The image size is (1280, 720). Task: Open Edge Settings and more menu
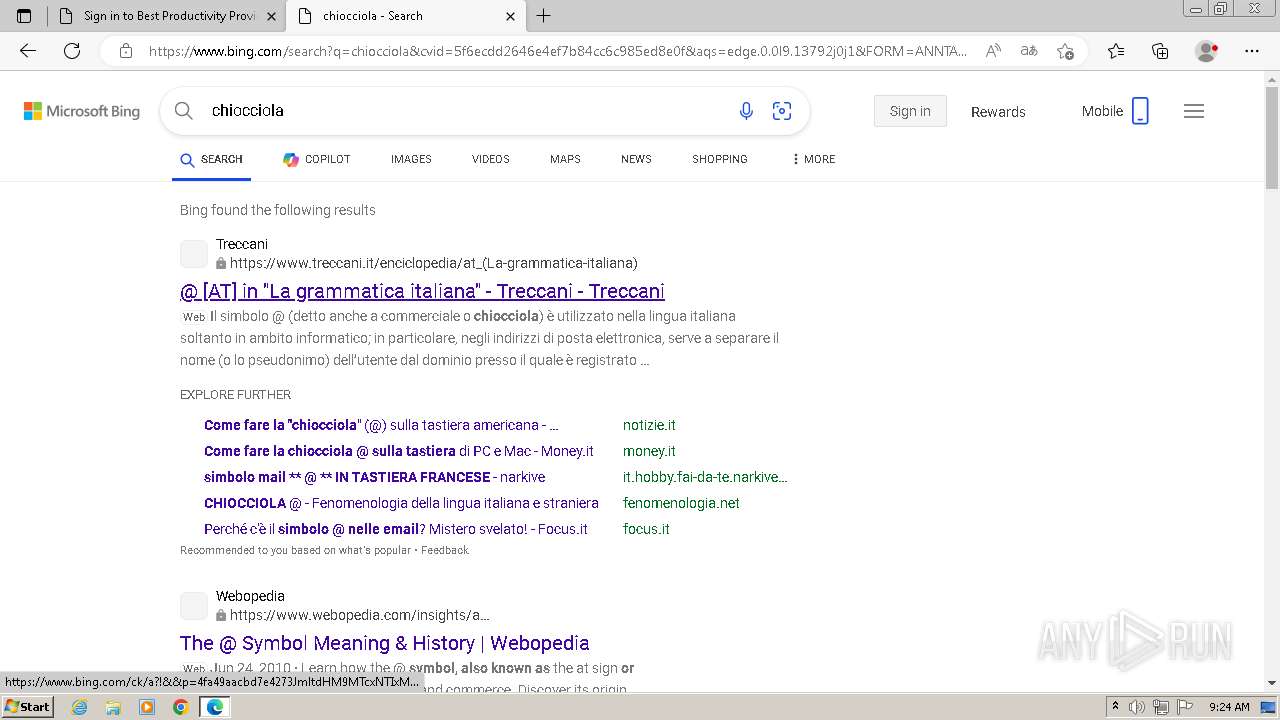click(x=1252, y=51)
